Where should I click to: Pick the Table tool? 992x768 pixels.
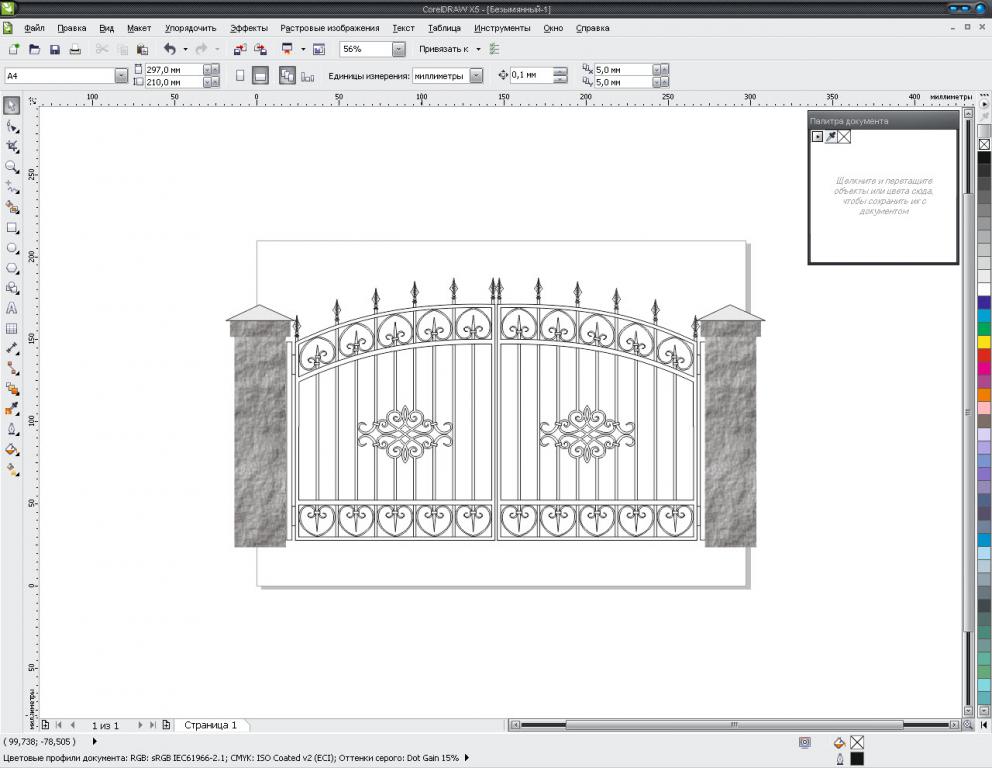tap(12, 328)
